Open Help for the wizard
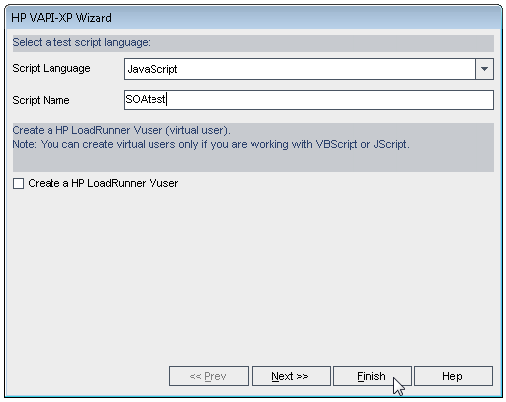This screenshot has height=402, width=506. (x=453, y=376)
